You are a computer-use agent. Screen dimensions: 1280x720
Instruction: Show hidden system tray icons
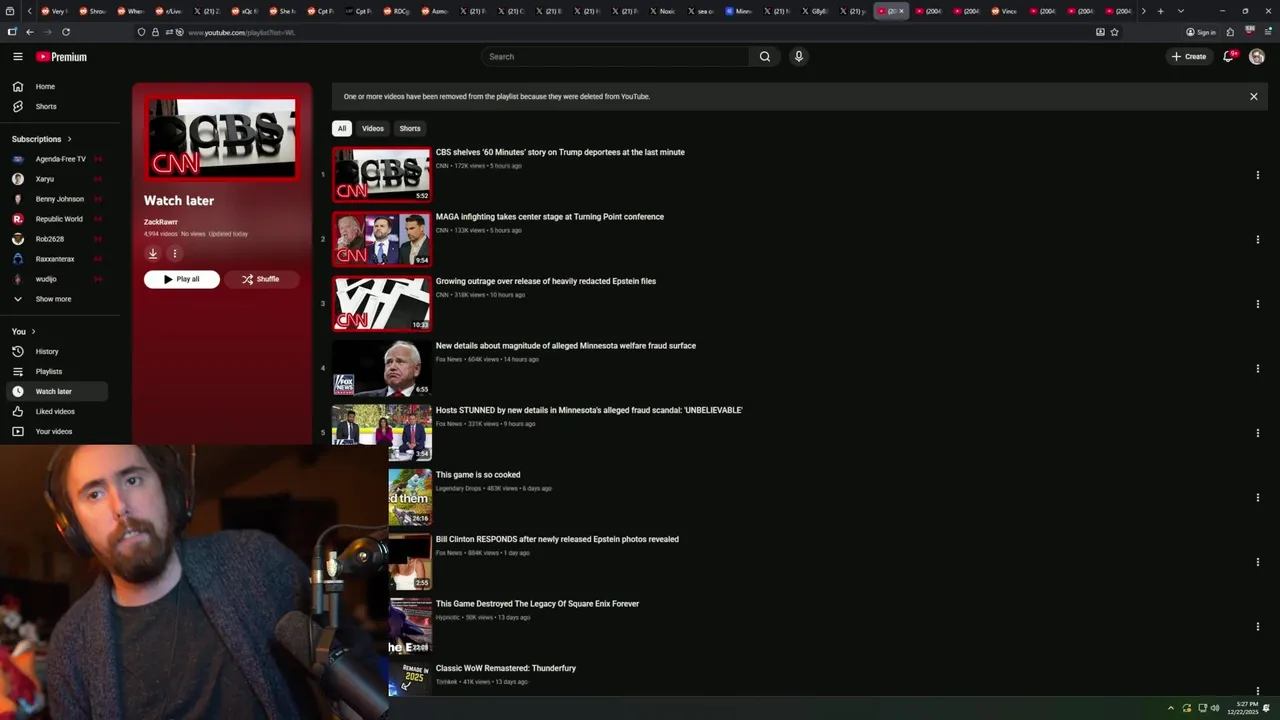[1170, 708]
